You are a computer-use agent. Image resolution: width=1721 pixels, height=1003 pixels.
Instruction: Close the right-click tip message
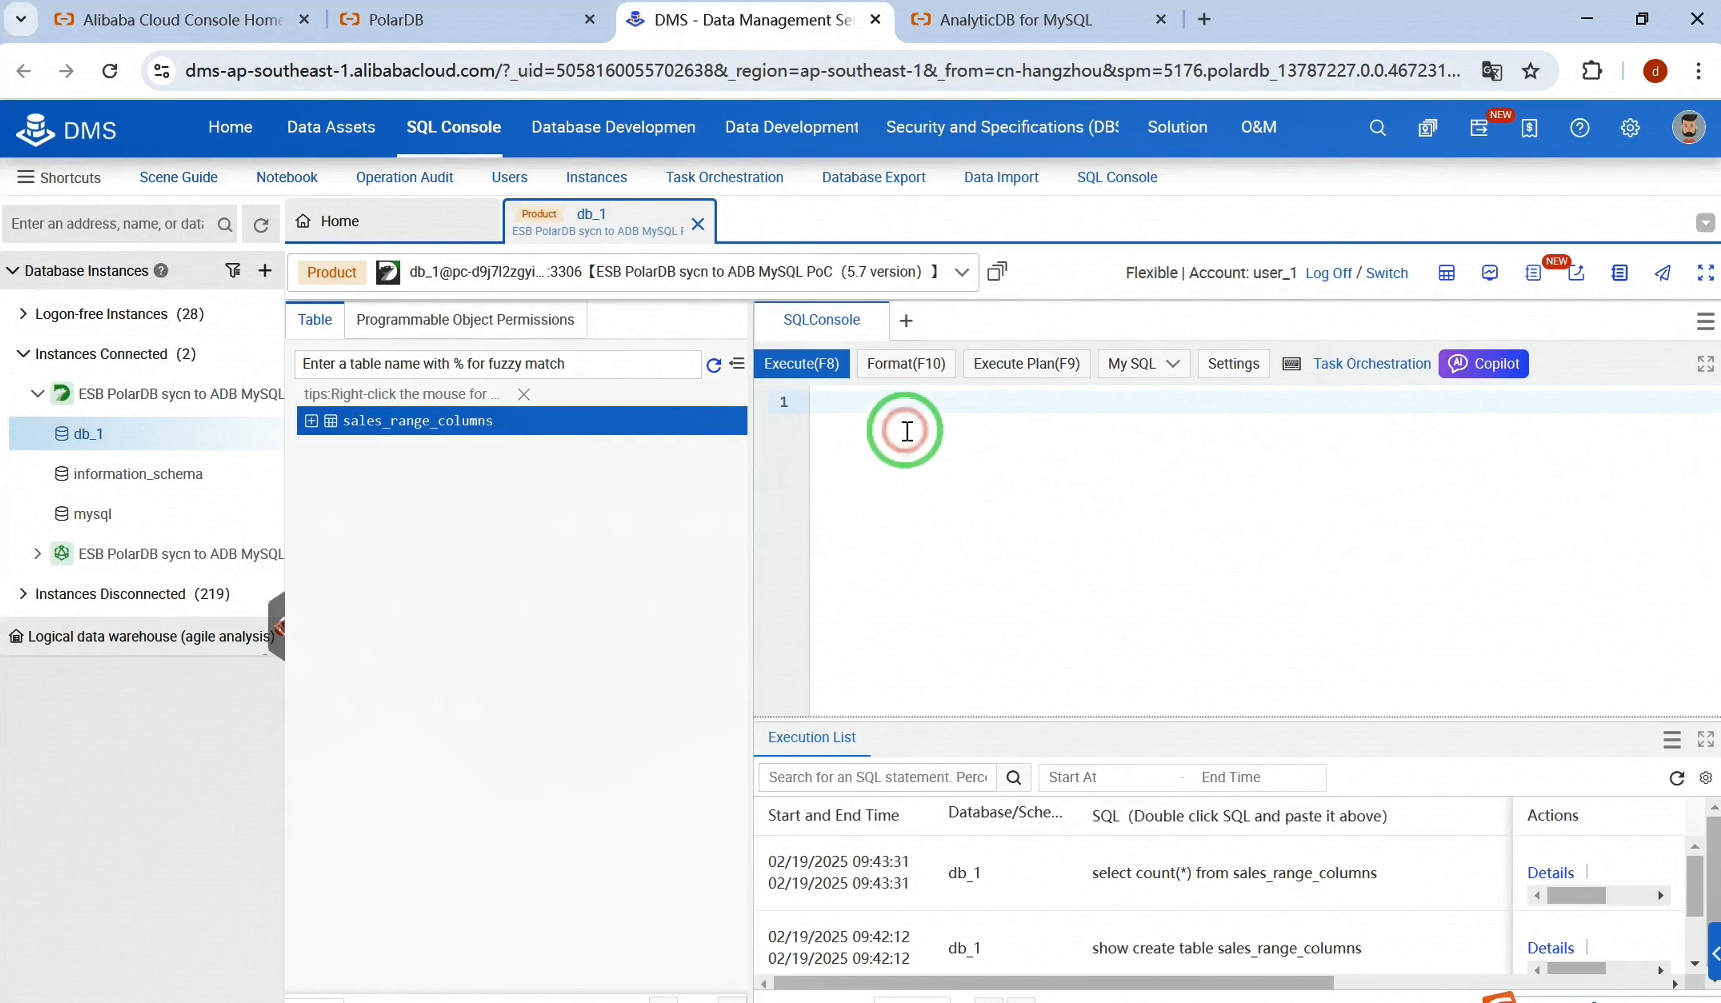tap(524, 394)
